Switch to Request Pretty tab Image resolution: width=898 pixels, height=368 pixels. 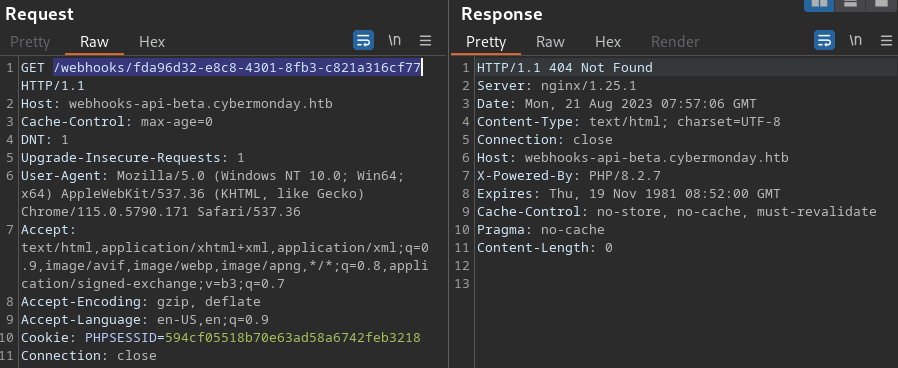click(x=30, y=42)
